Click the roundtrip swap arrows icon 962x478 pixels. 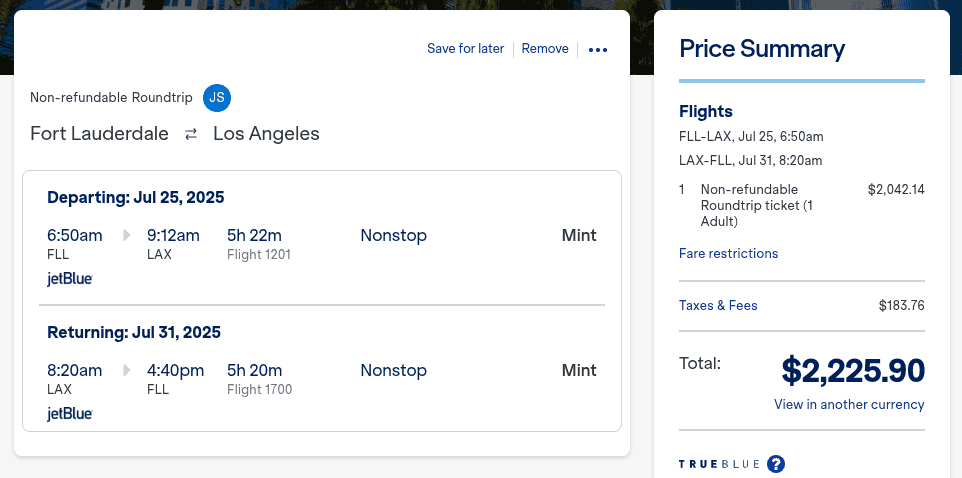pos(191,134)
